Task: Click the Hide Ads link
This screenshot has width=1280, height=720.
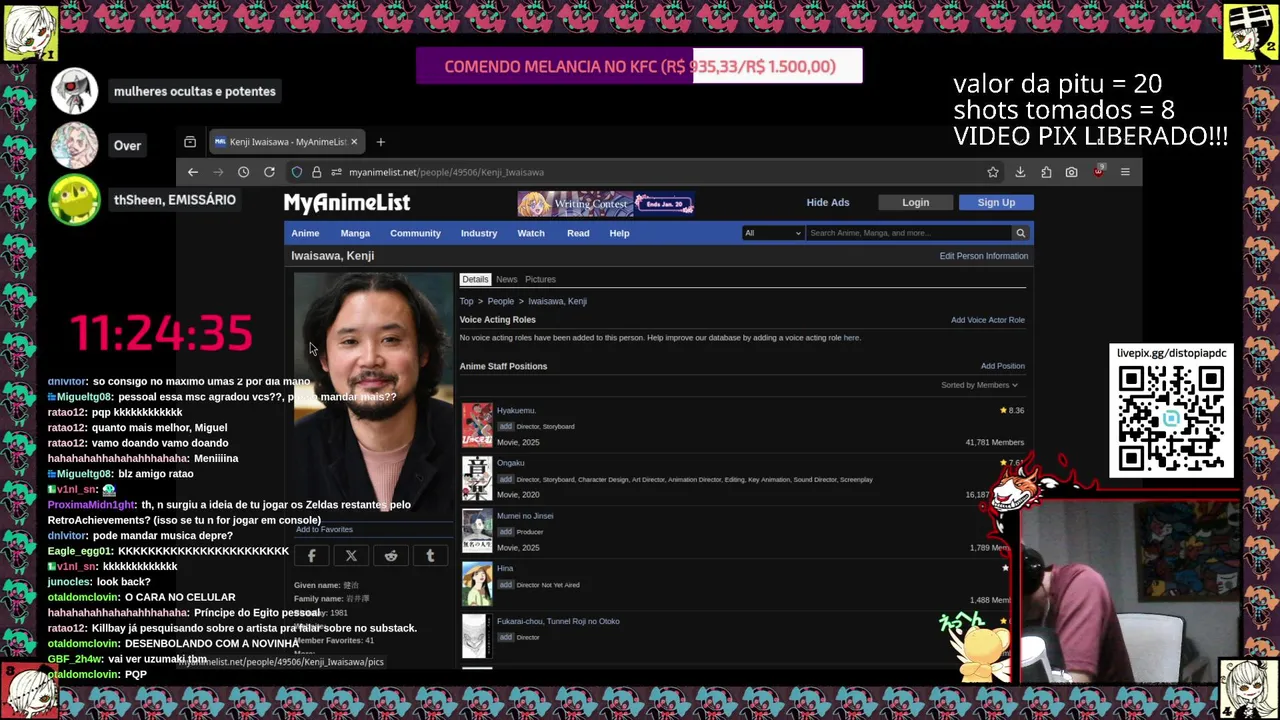Action: [828, 202]
